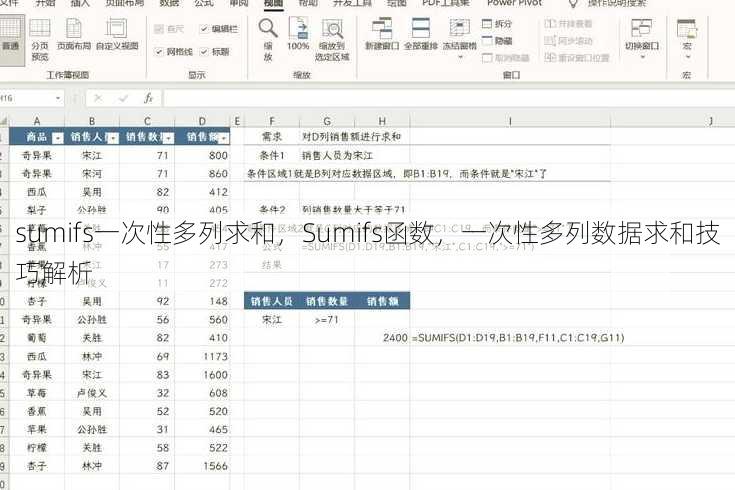The width and height of the screenshot is (735, 490).
Task: Click inside the formula bar input area
Action: tap(448, 98)
